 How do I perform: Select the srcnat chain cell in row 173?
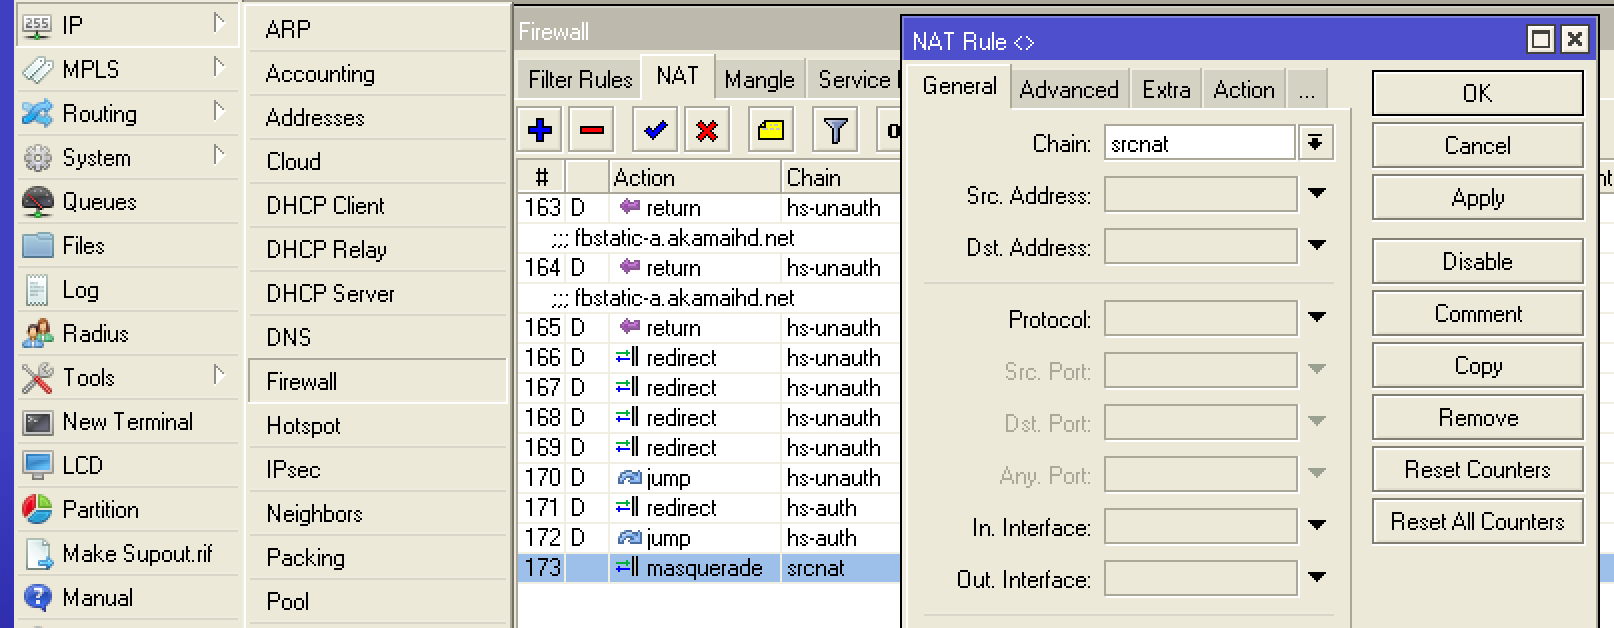pyautogui.click(x=841, y=568)
